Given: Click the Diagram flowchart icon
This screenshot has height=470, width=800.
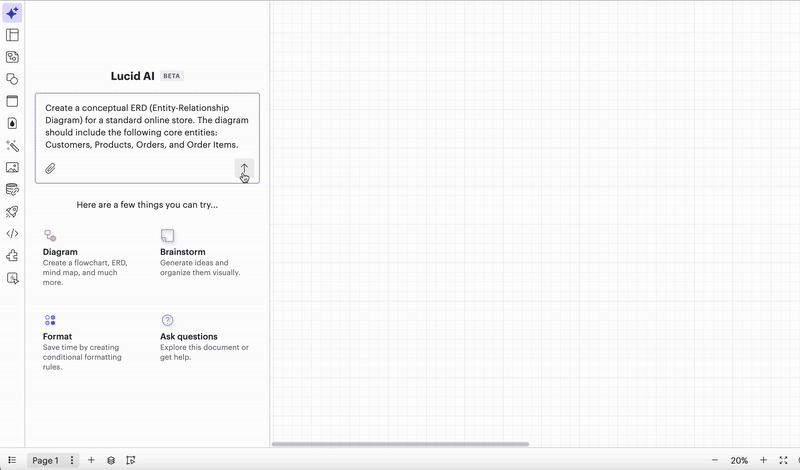Looking at the screenshot, I should click(x=50, y=235).
